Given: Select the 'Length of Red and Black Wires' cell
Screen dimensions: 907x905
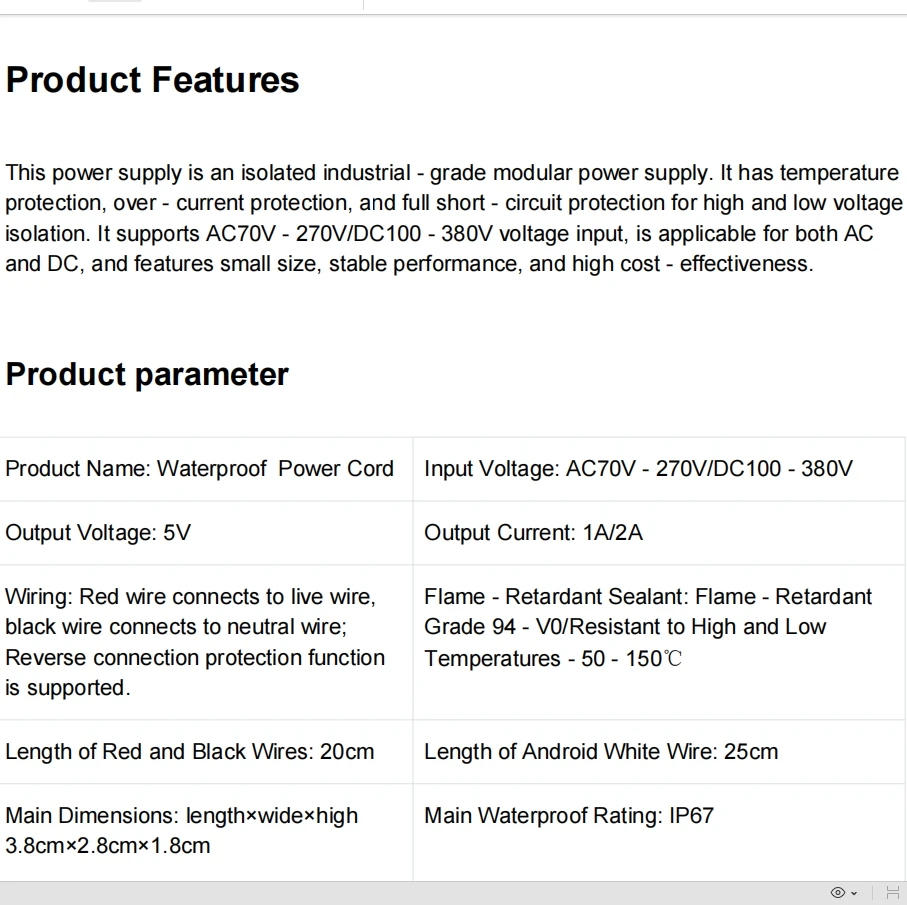Looking at the screenshot, I should tap(190, 752).
